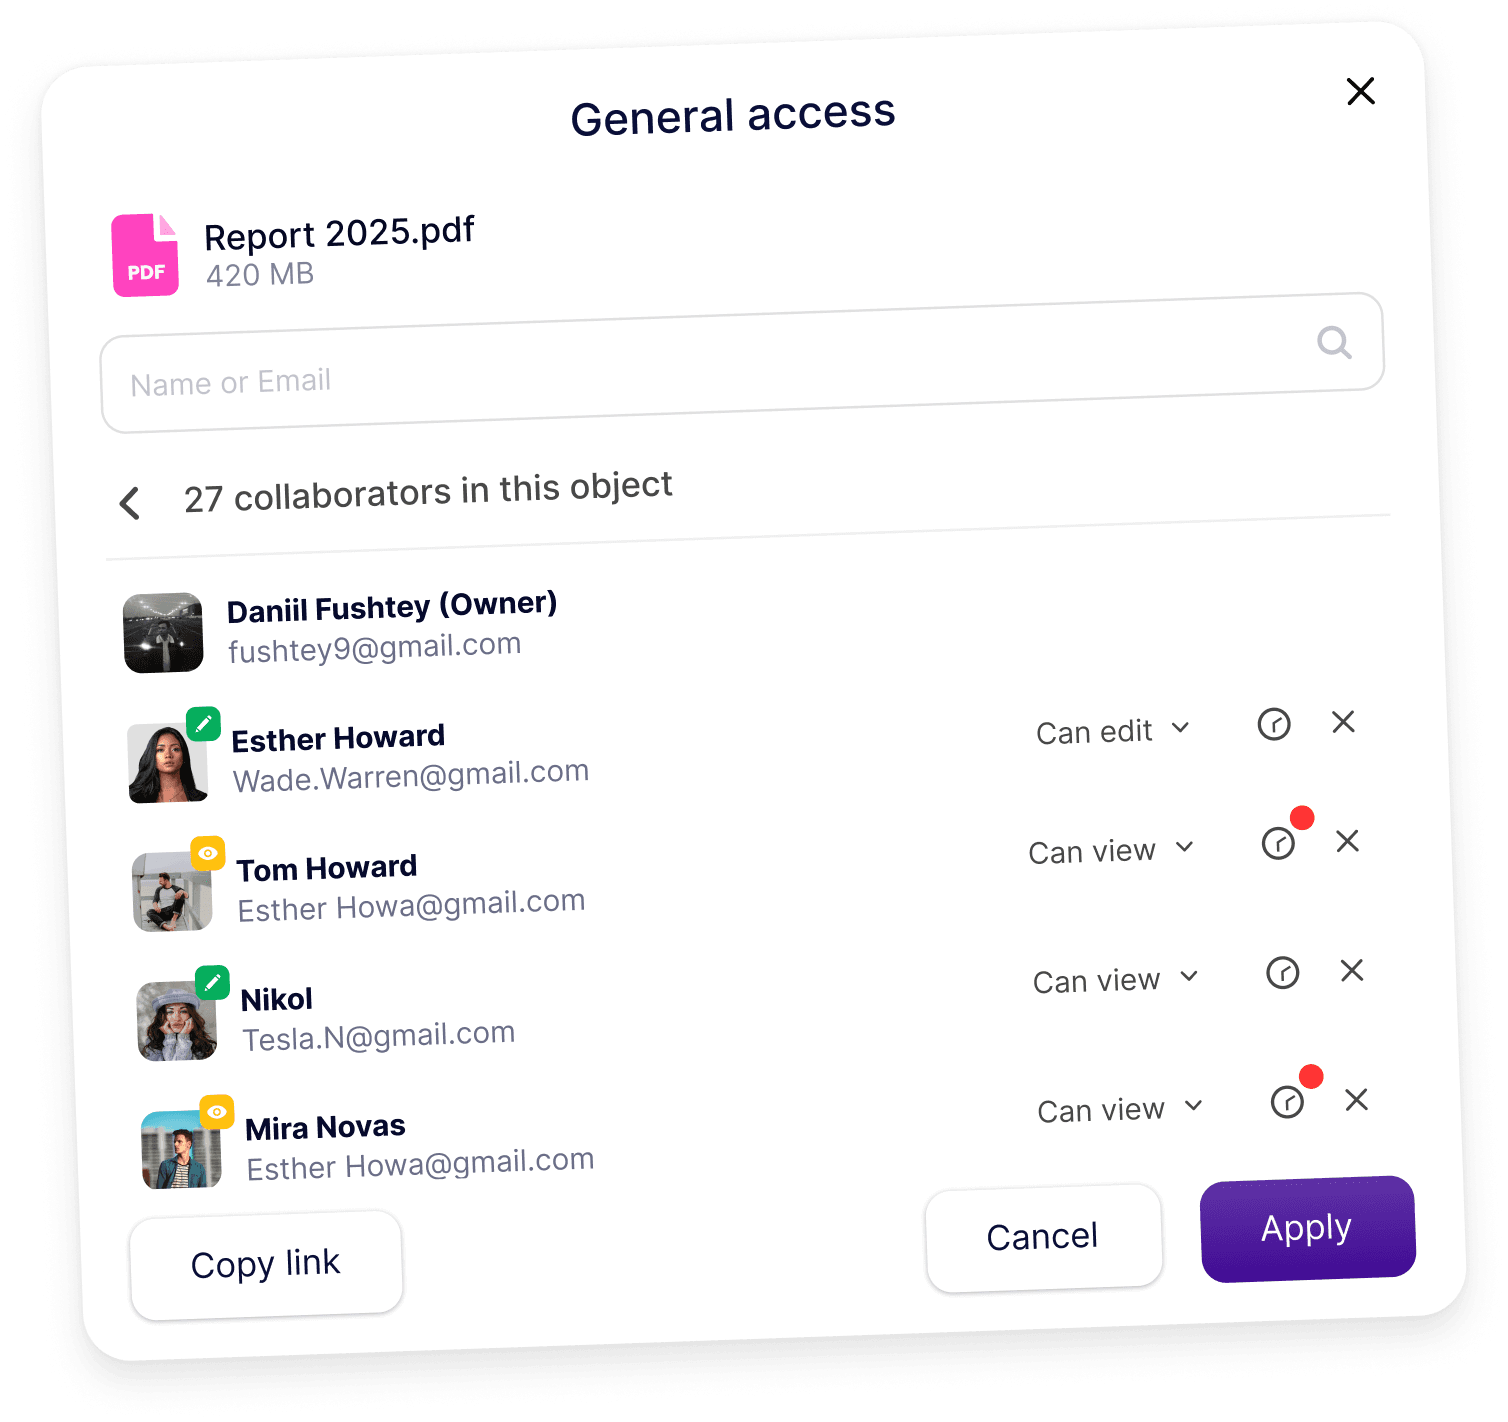The image size is (1508, 1422).
Task: Click the Apply button
Action: (x=1308, y=1229)
